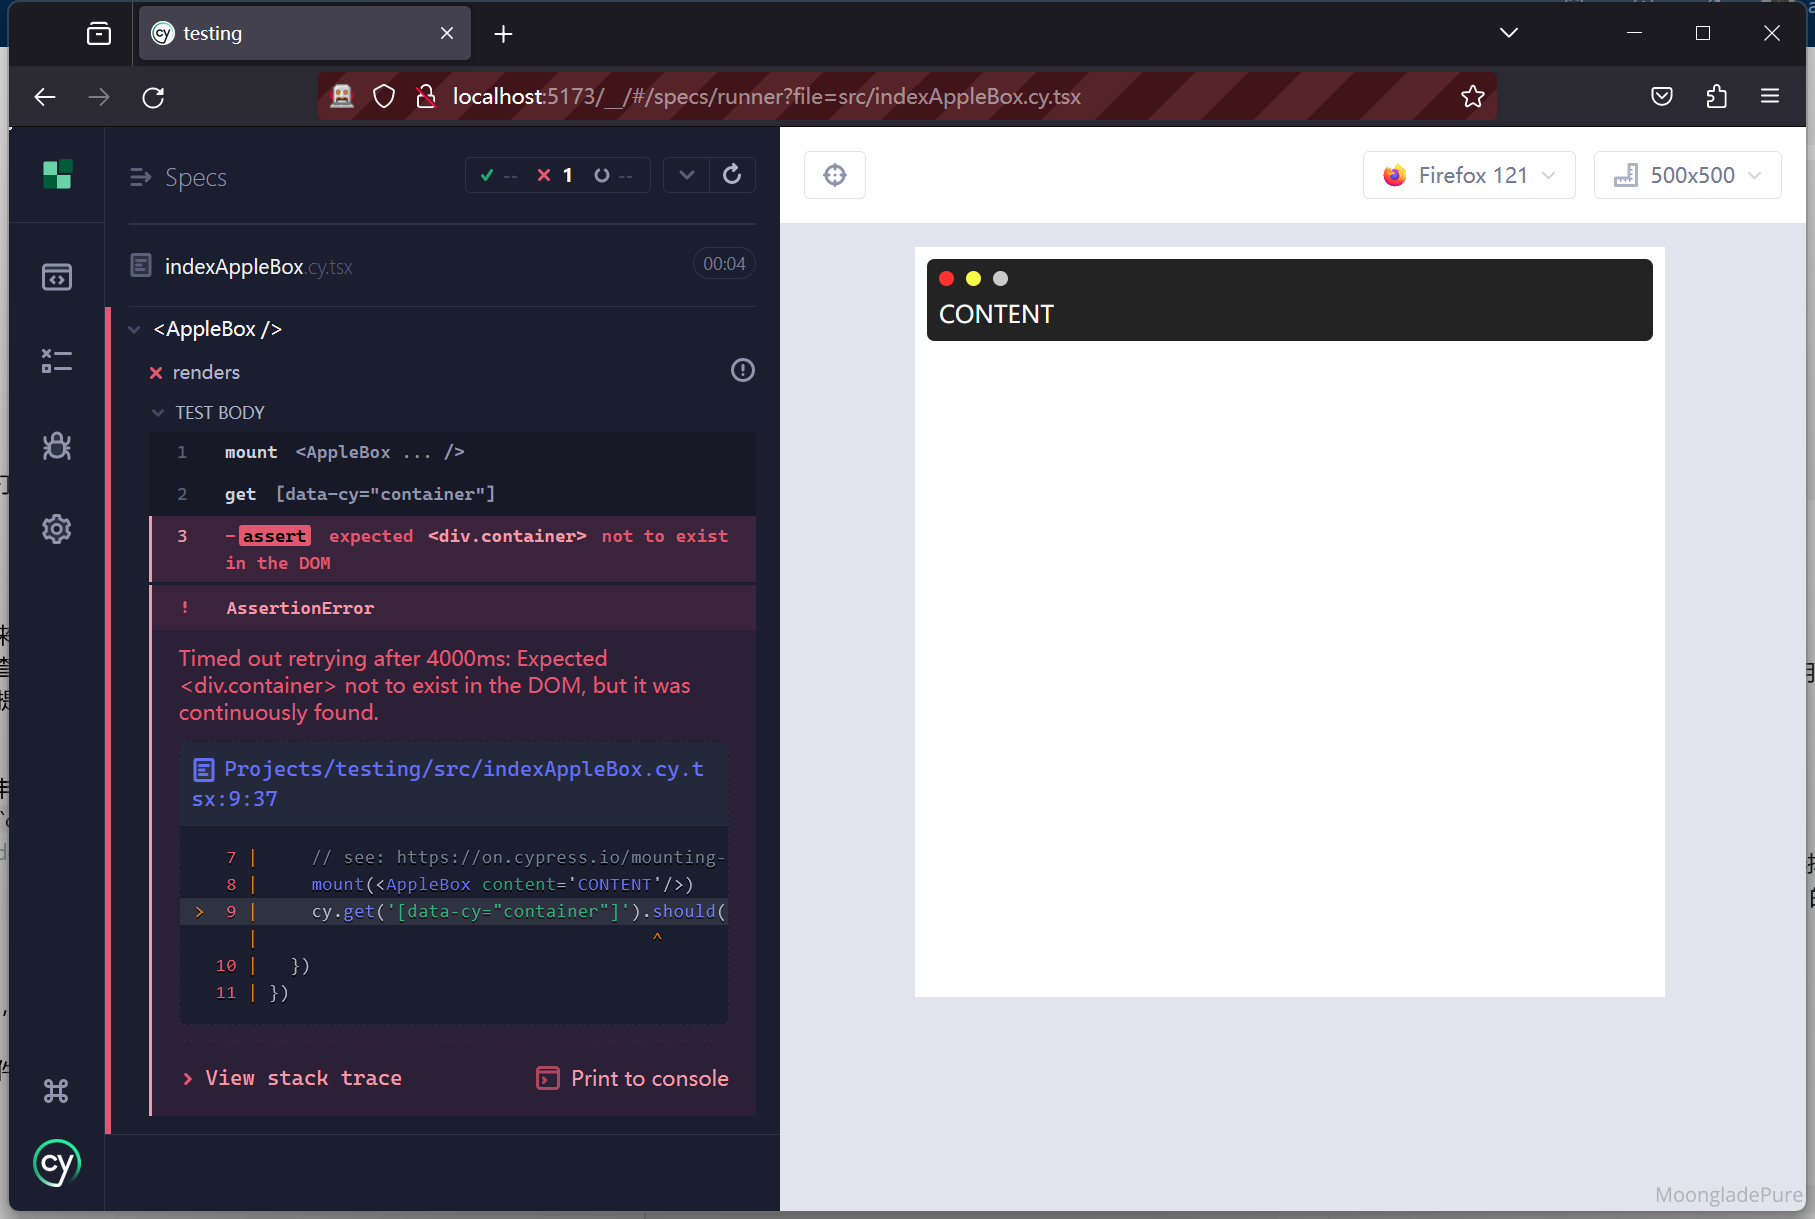Click Print to console button
This screenshot has width=1815, height=1219.
click(x=633, y=1078)
